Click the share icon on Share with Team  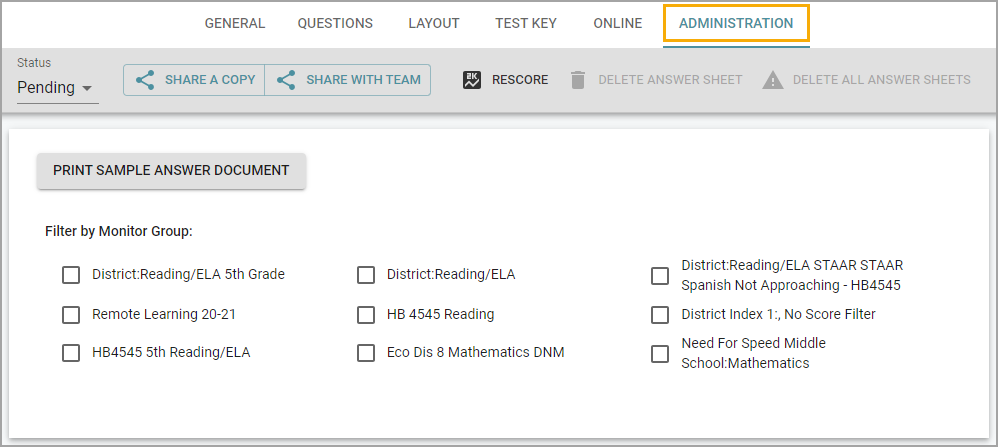(x=286, y=80)
